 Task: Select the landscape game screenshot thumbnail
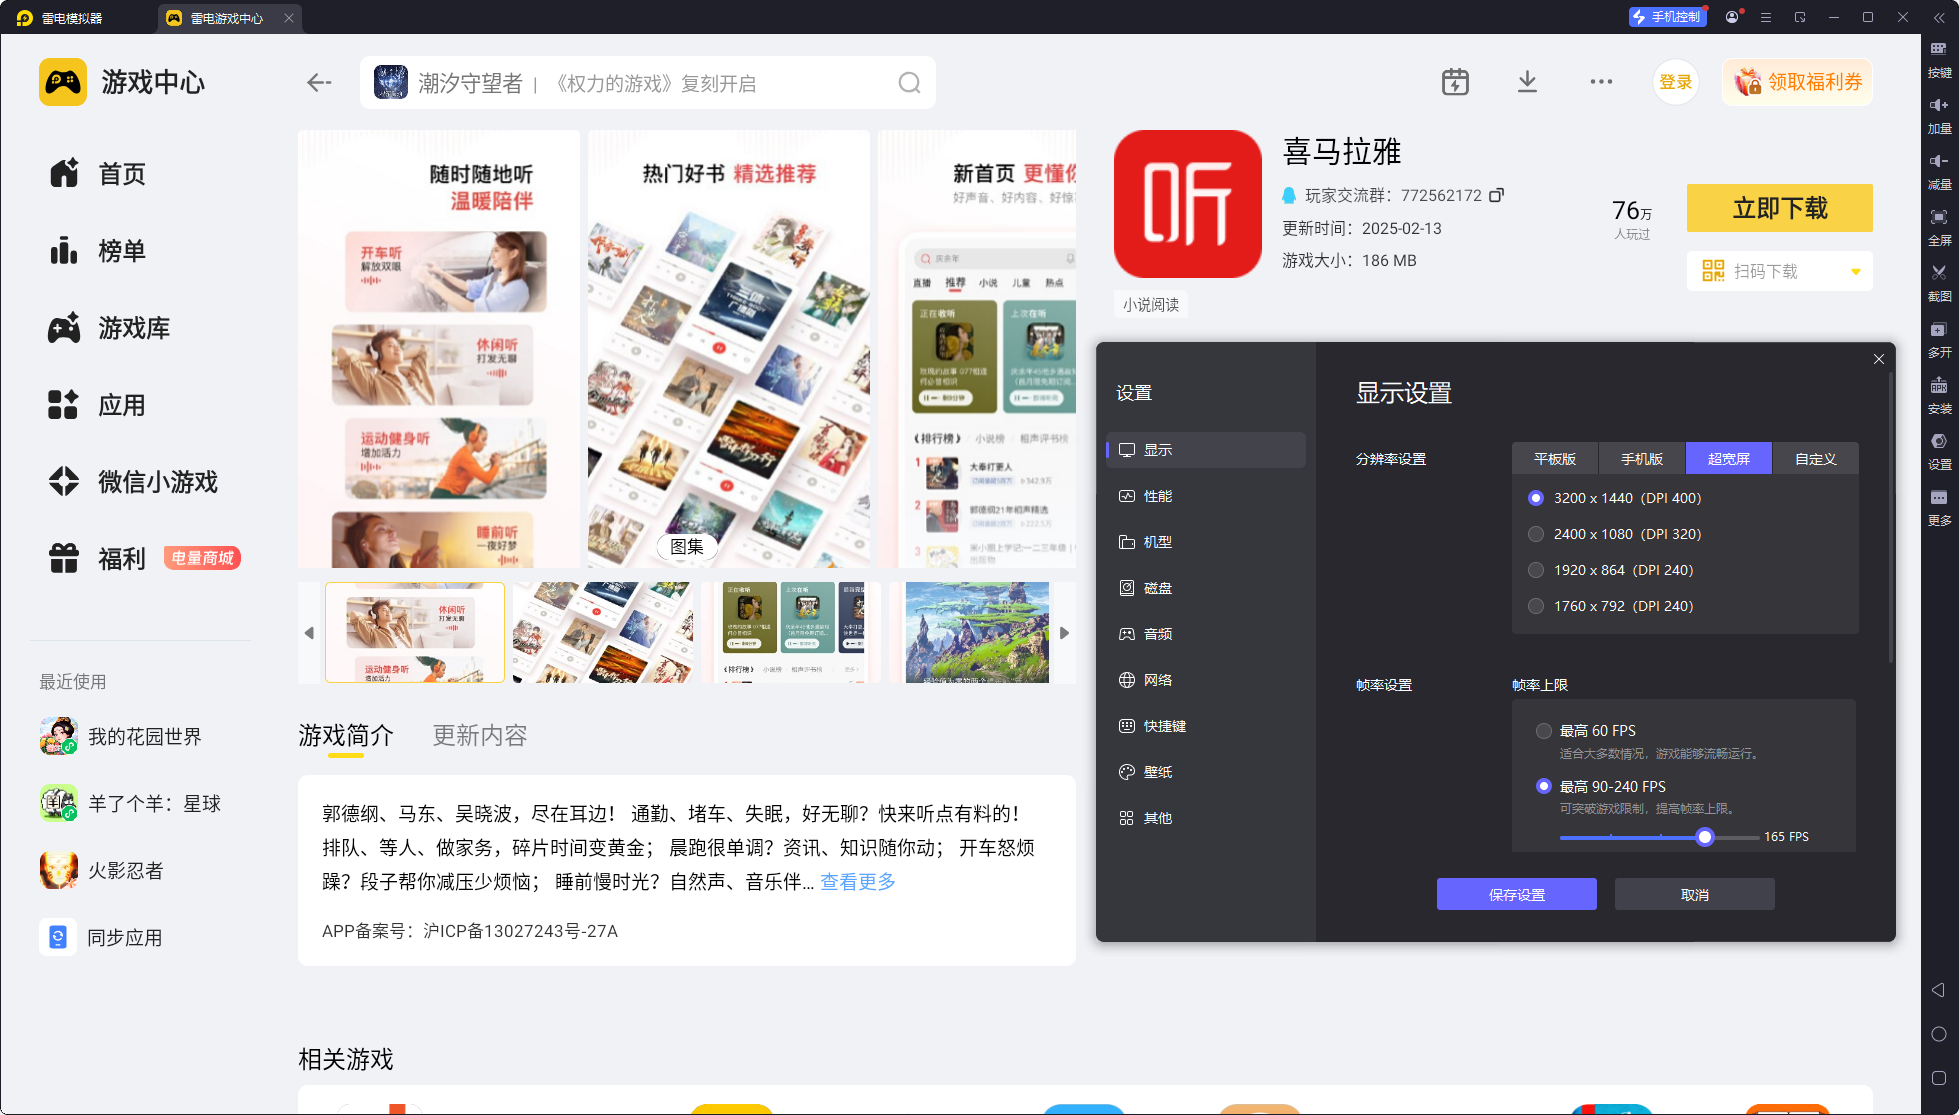[977, 633]
